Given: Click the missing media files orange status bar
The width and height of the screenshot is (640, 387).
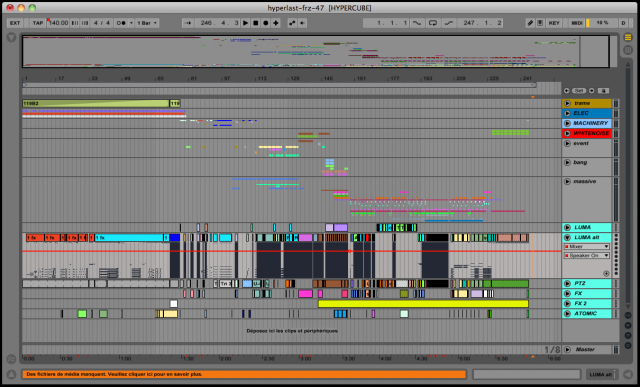Looking at the screenshot, I should click(x=244, y=374).
